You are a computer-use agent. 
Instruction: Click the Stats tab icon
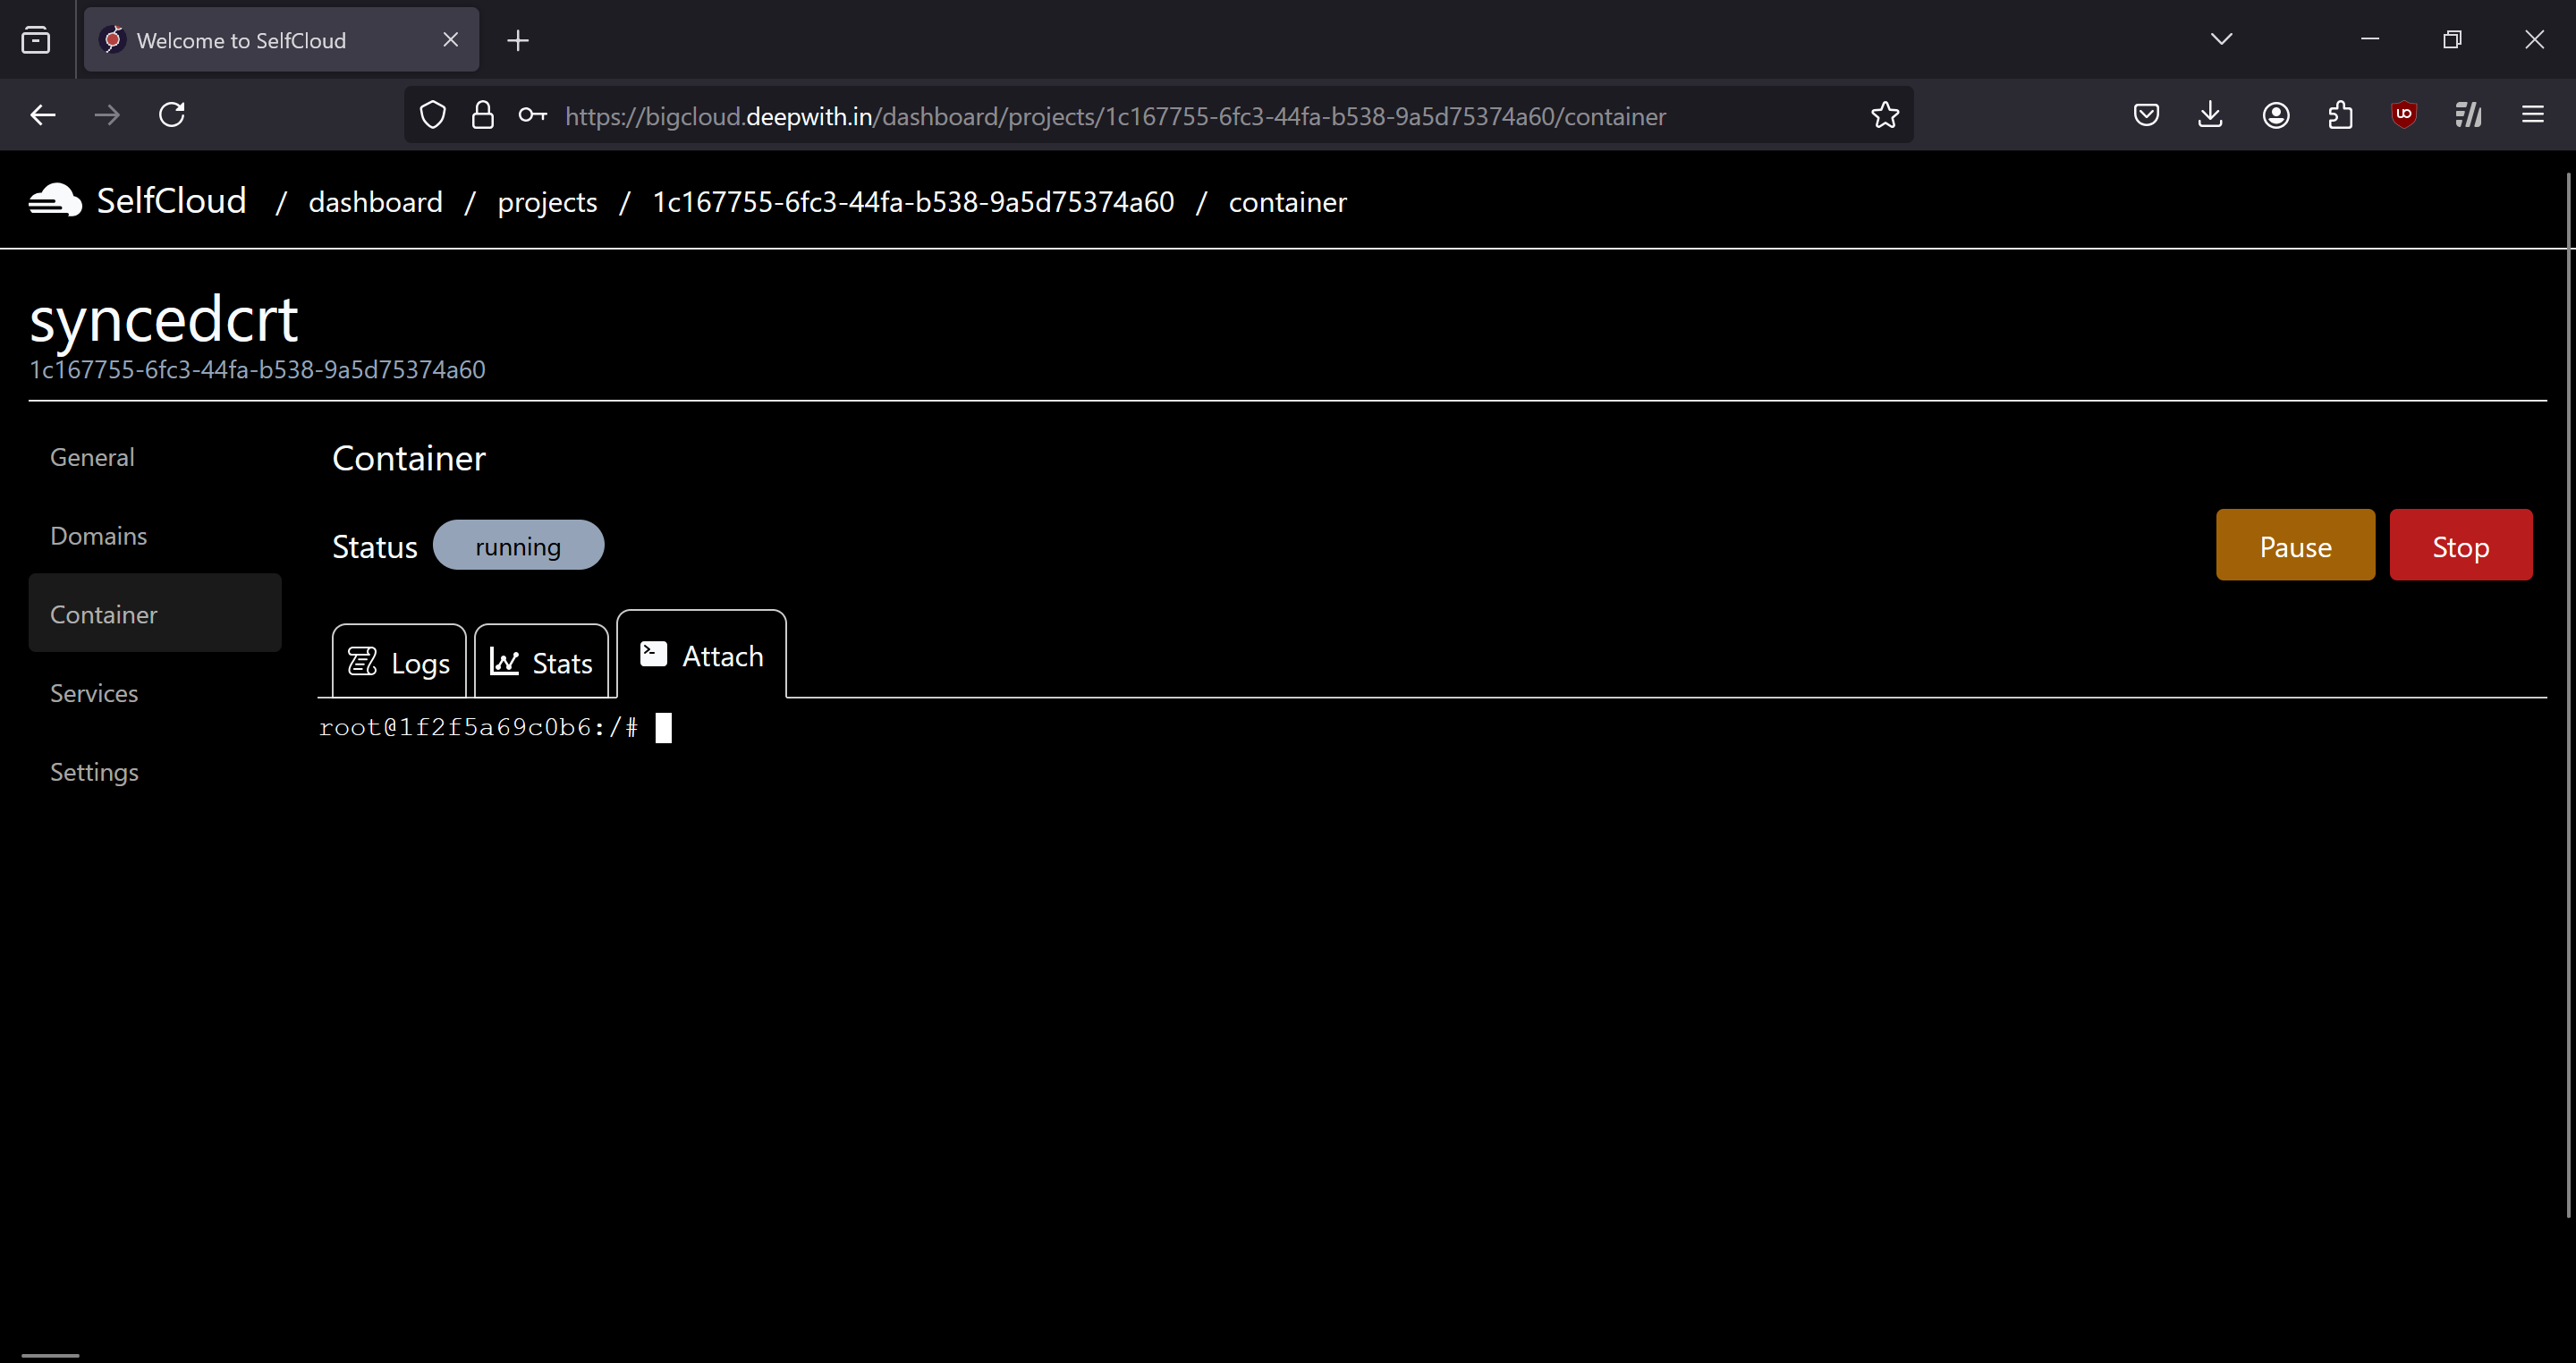pyautogui.click(x=508, y=661)
